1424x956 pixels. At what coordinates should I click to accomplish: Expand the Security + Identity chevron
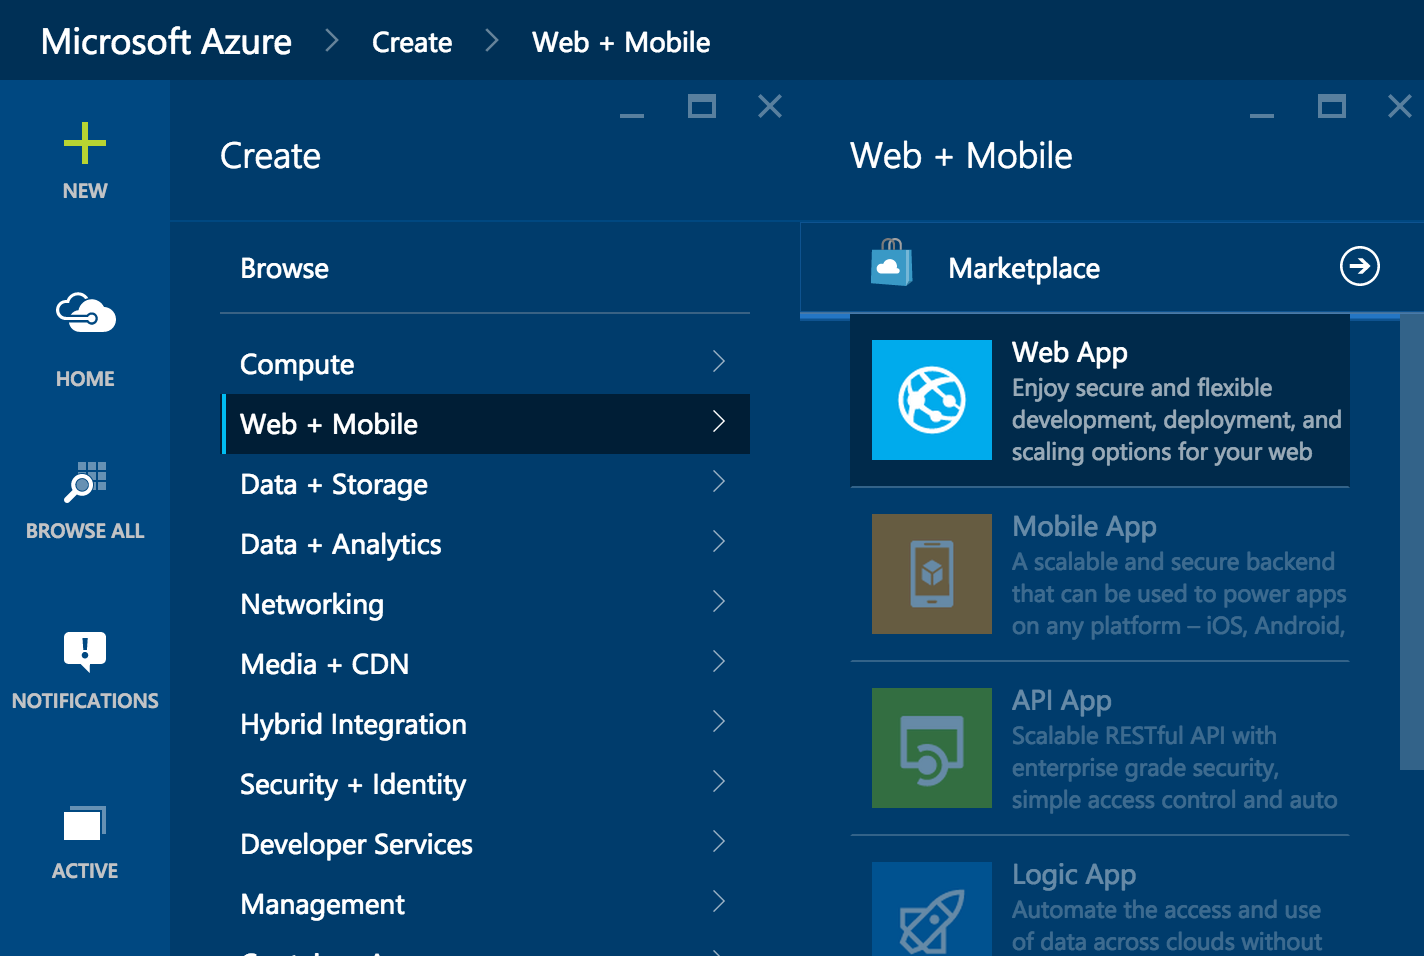719,781
